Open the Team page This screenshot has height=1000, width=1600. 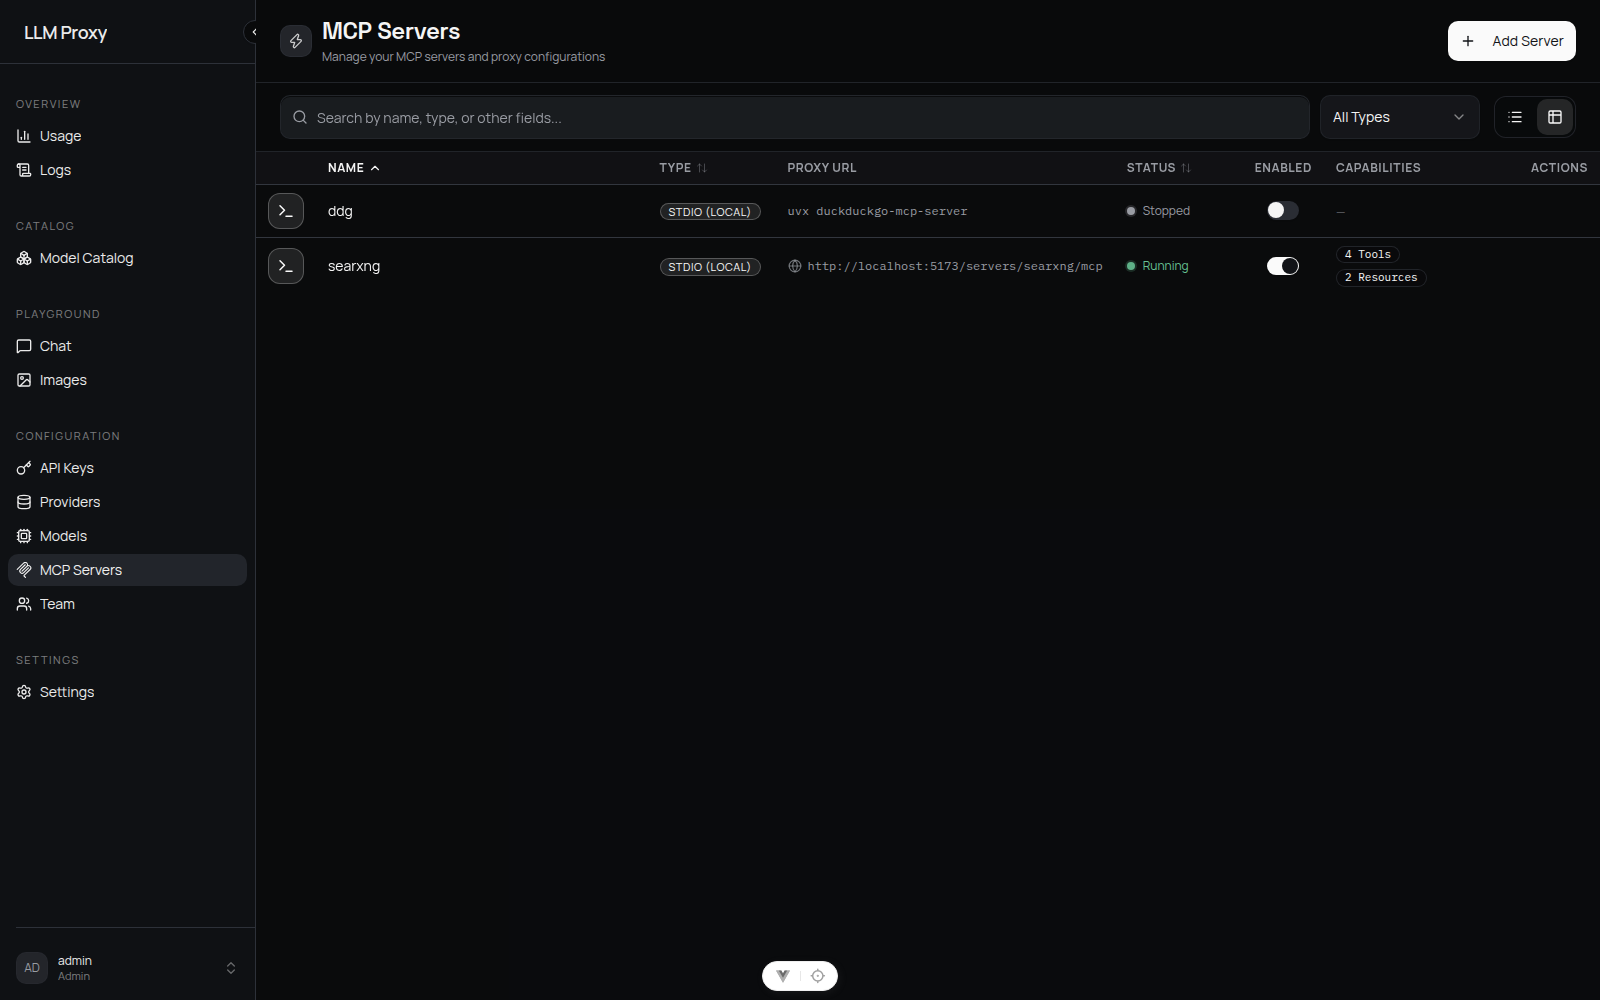[127, 604]
